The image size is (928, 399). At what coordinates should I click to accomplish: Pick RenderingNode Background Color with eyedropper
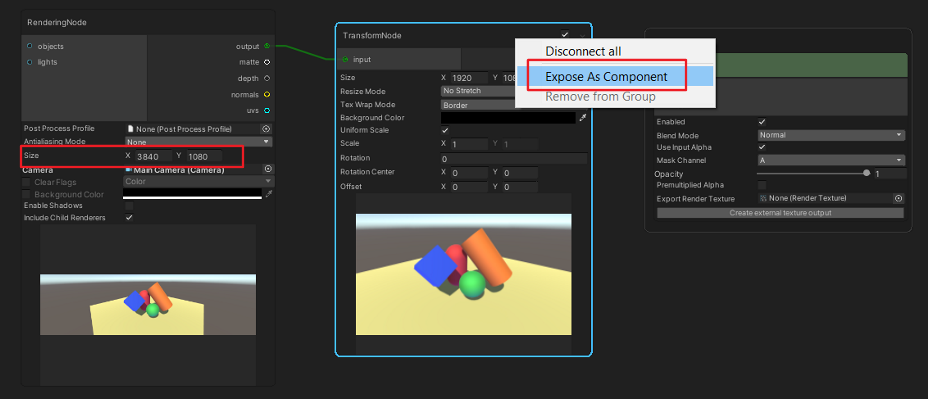tap(268, 194)
